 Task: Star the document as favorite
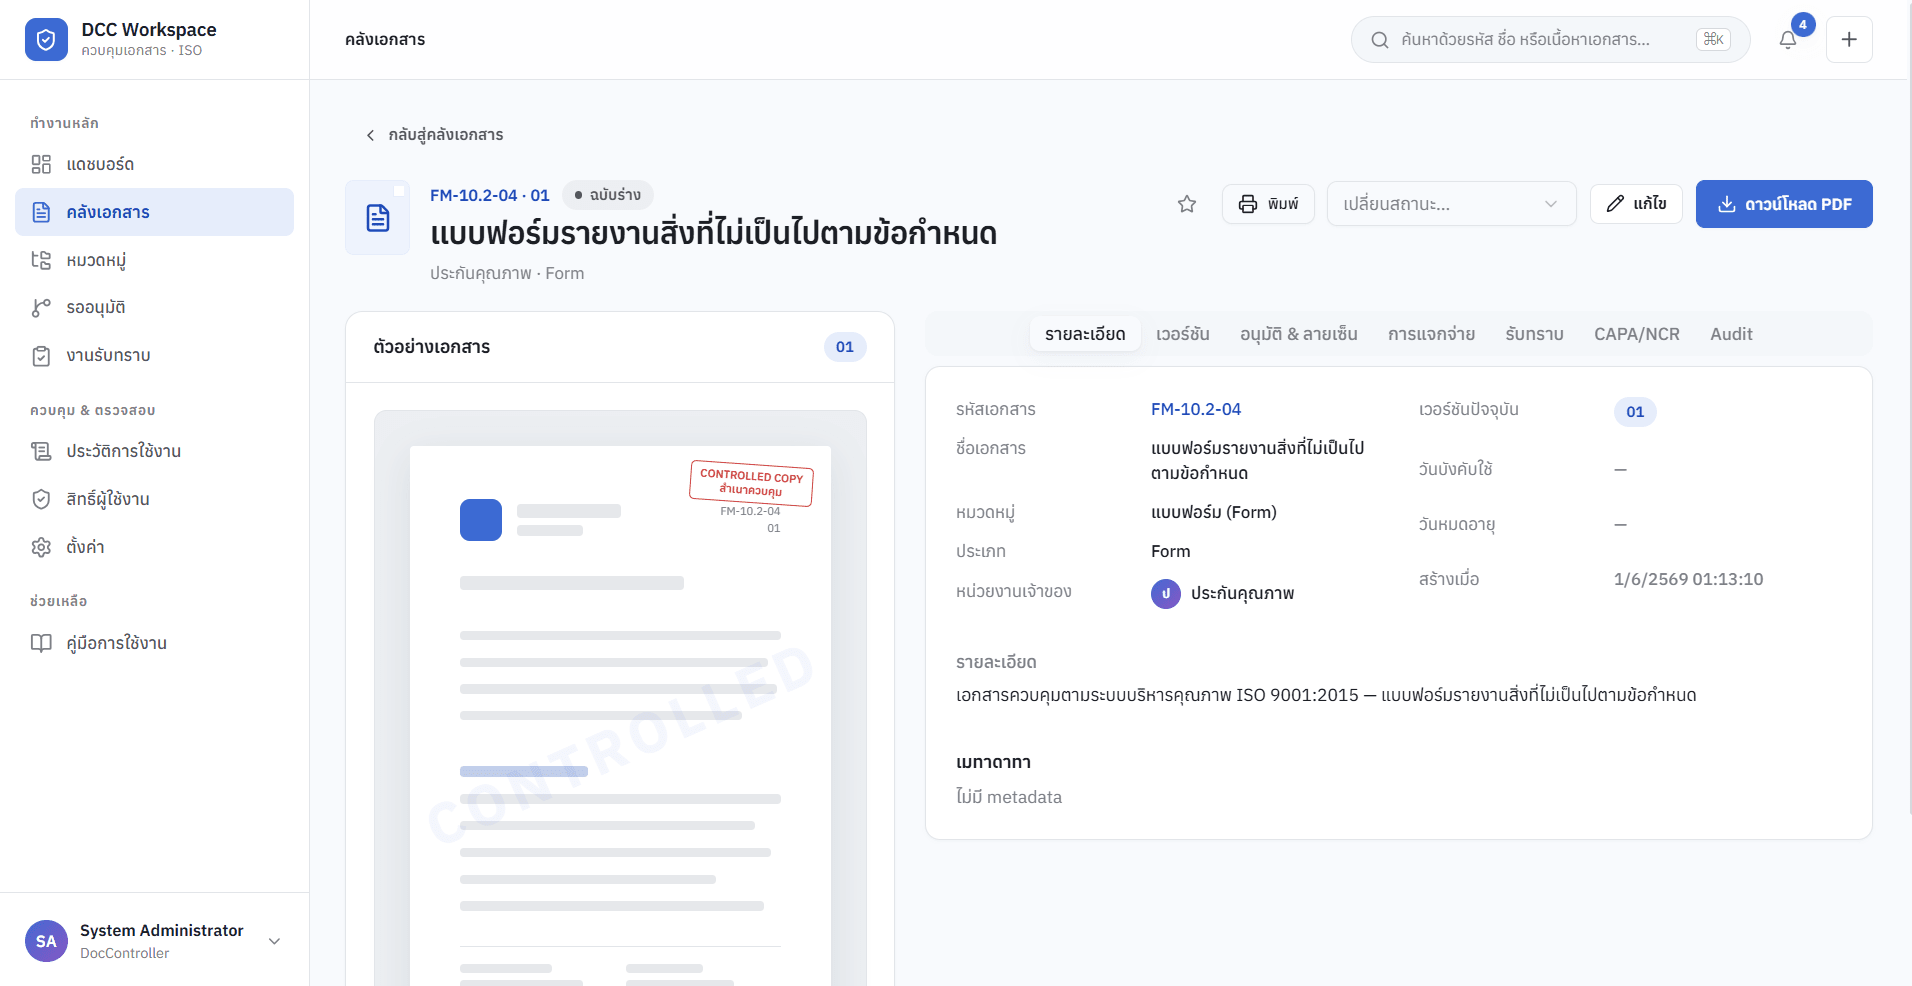click(1187, 204)
